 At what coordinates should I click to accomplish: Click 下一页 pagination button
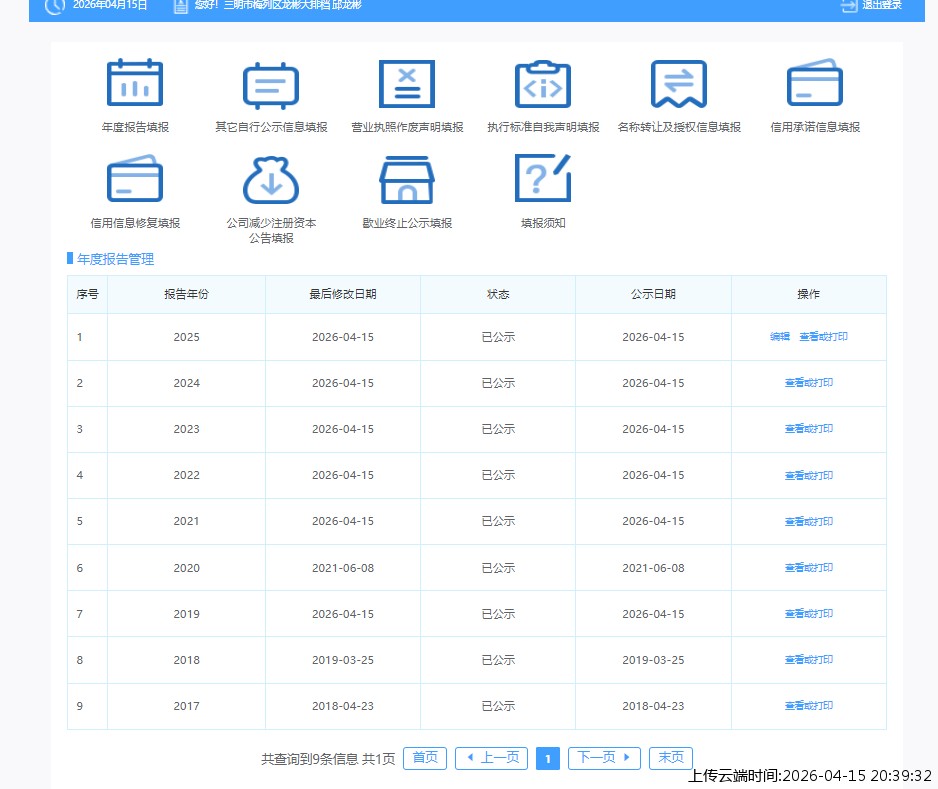(x=604, y=758)
